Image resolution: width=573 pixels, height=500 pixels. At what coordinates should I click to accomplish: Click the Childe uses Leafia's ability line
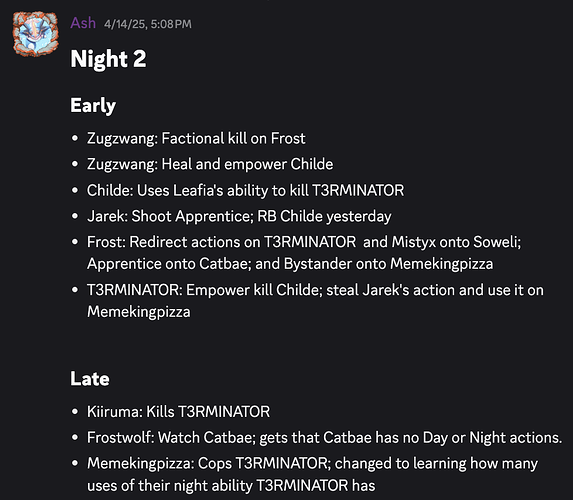[246, 190]
